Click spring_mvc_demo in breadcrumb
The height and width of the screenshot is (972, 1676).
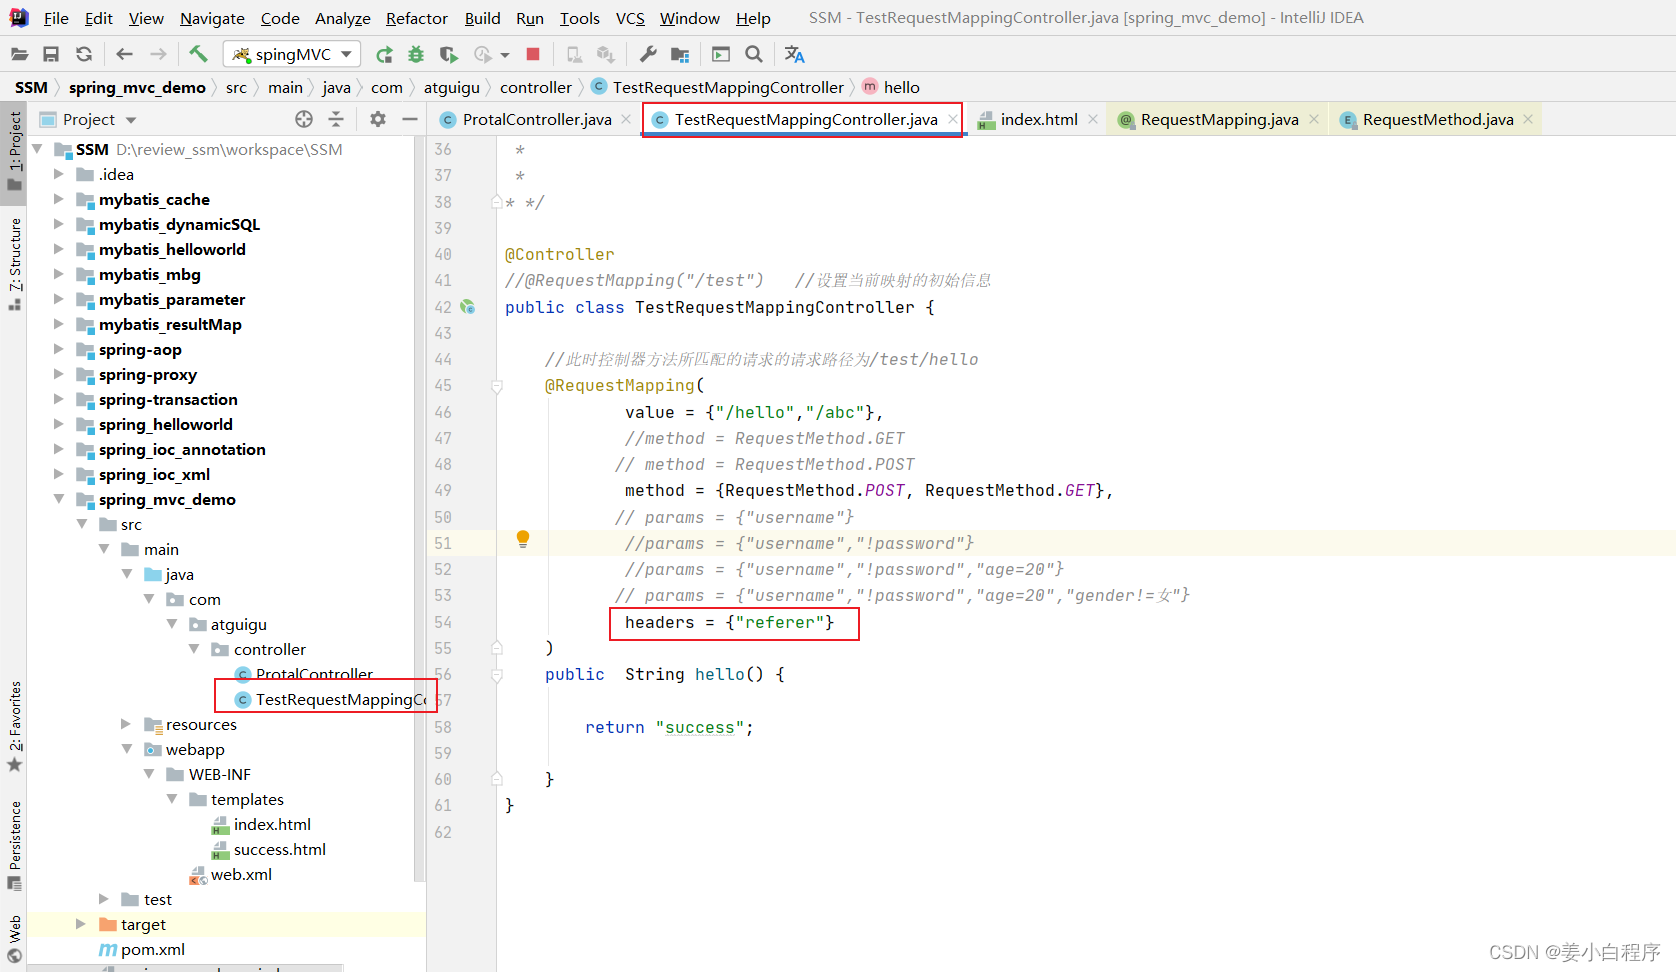(137, 87)
